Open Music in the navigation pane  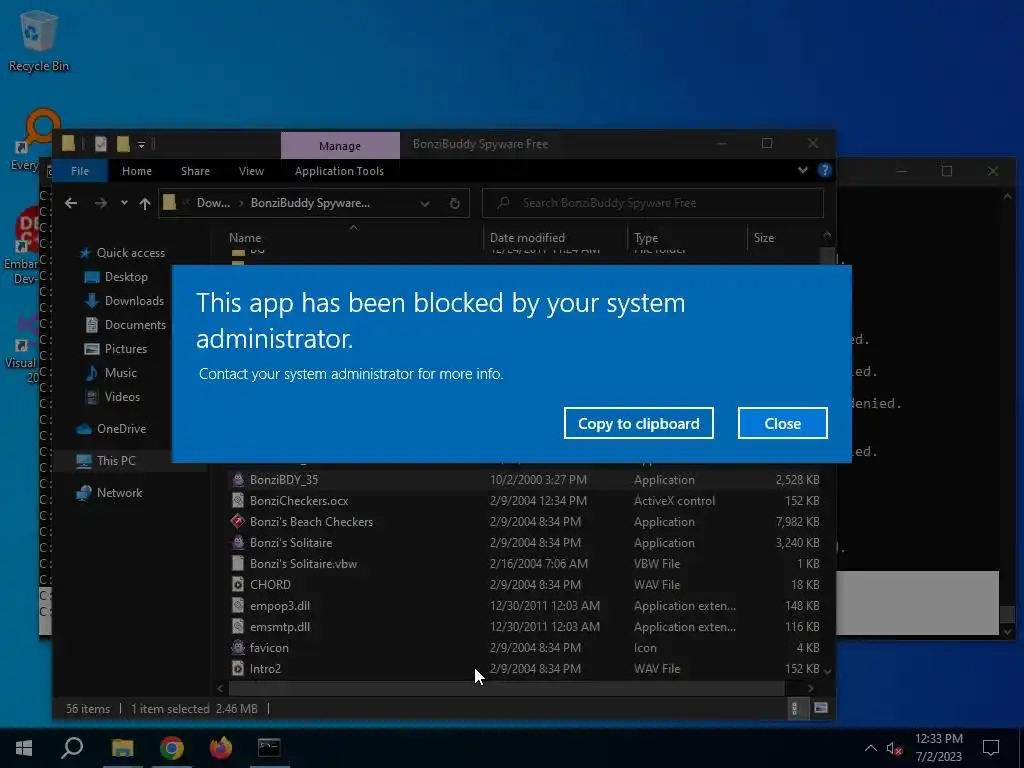(x=120, y=372)
